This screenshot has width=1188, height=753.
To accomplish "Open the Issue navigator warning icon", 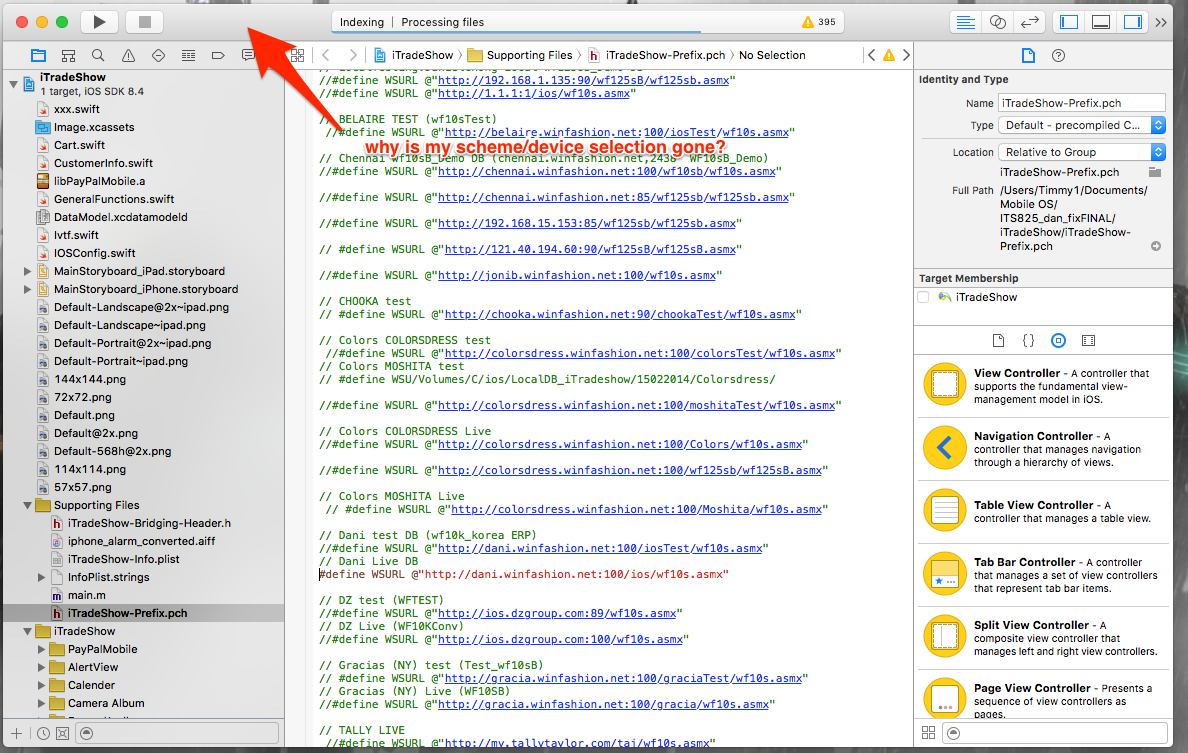I will 128,55.
